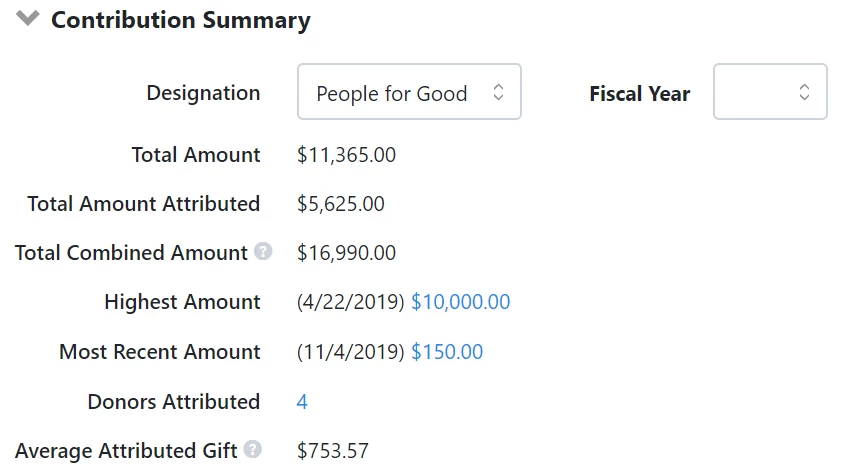The height and width of the screenshot is (472, 856).
Task: Select the $5,625.00 attributed amount value
Action: pos(341,204)
